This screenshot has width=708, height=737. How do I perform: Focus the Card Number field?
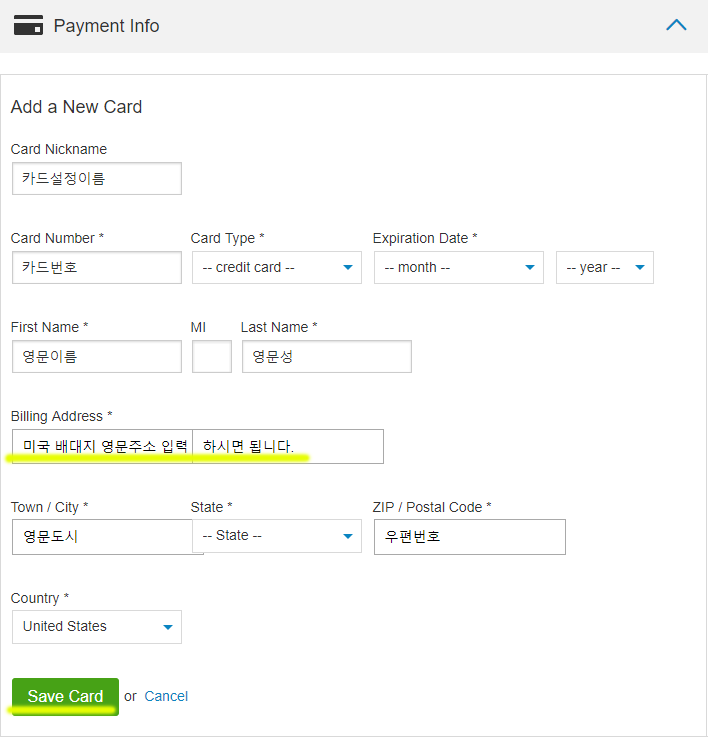(x=97, y=267)
